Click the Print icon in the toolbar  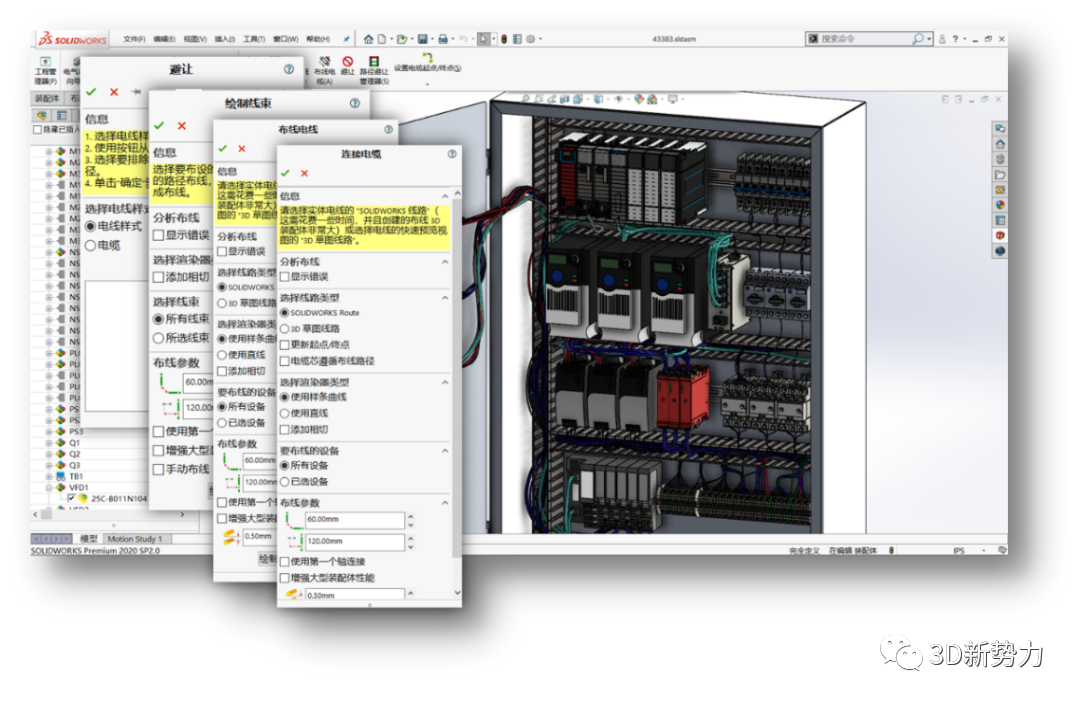(x=443, y=38)
